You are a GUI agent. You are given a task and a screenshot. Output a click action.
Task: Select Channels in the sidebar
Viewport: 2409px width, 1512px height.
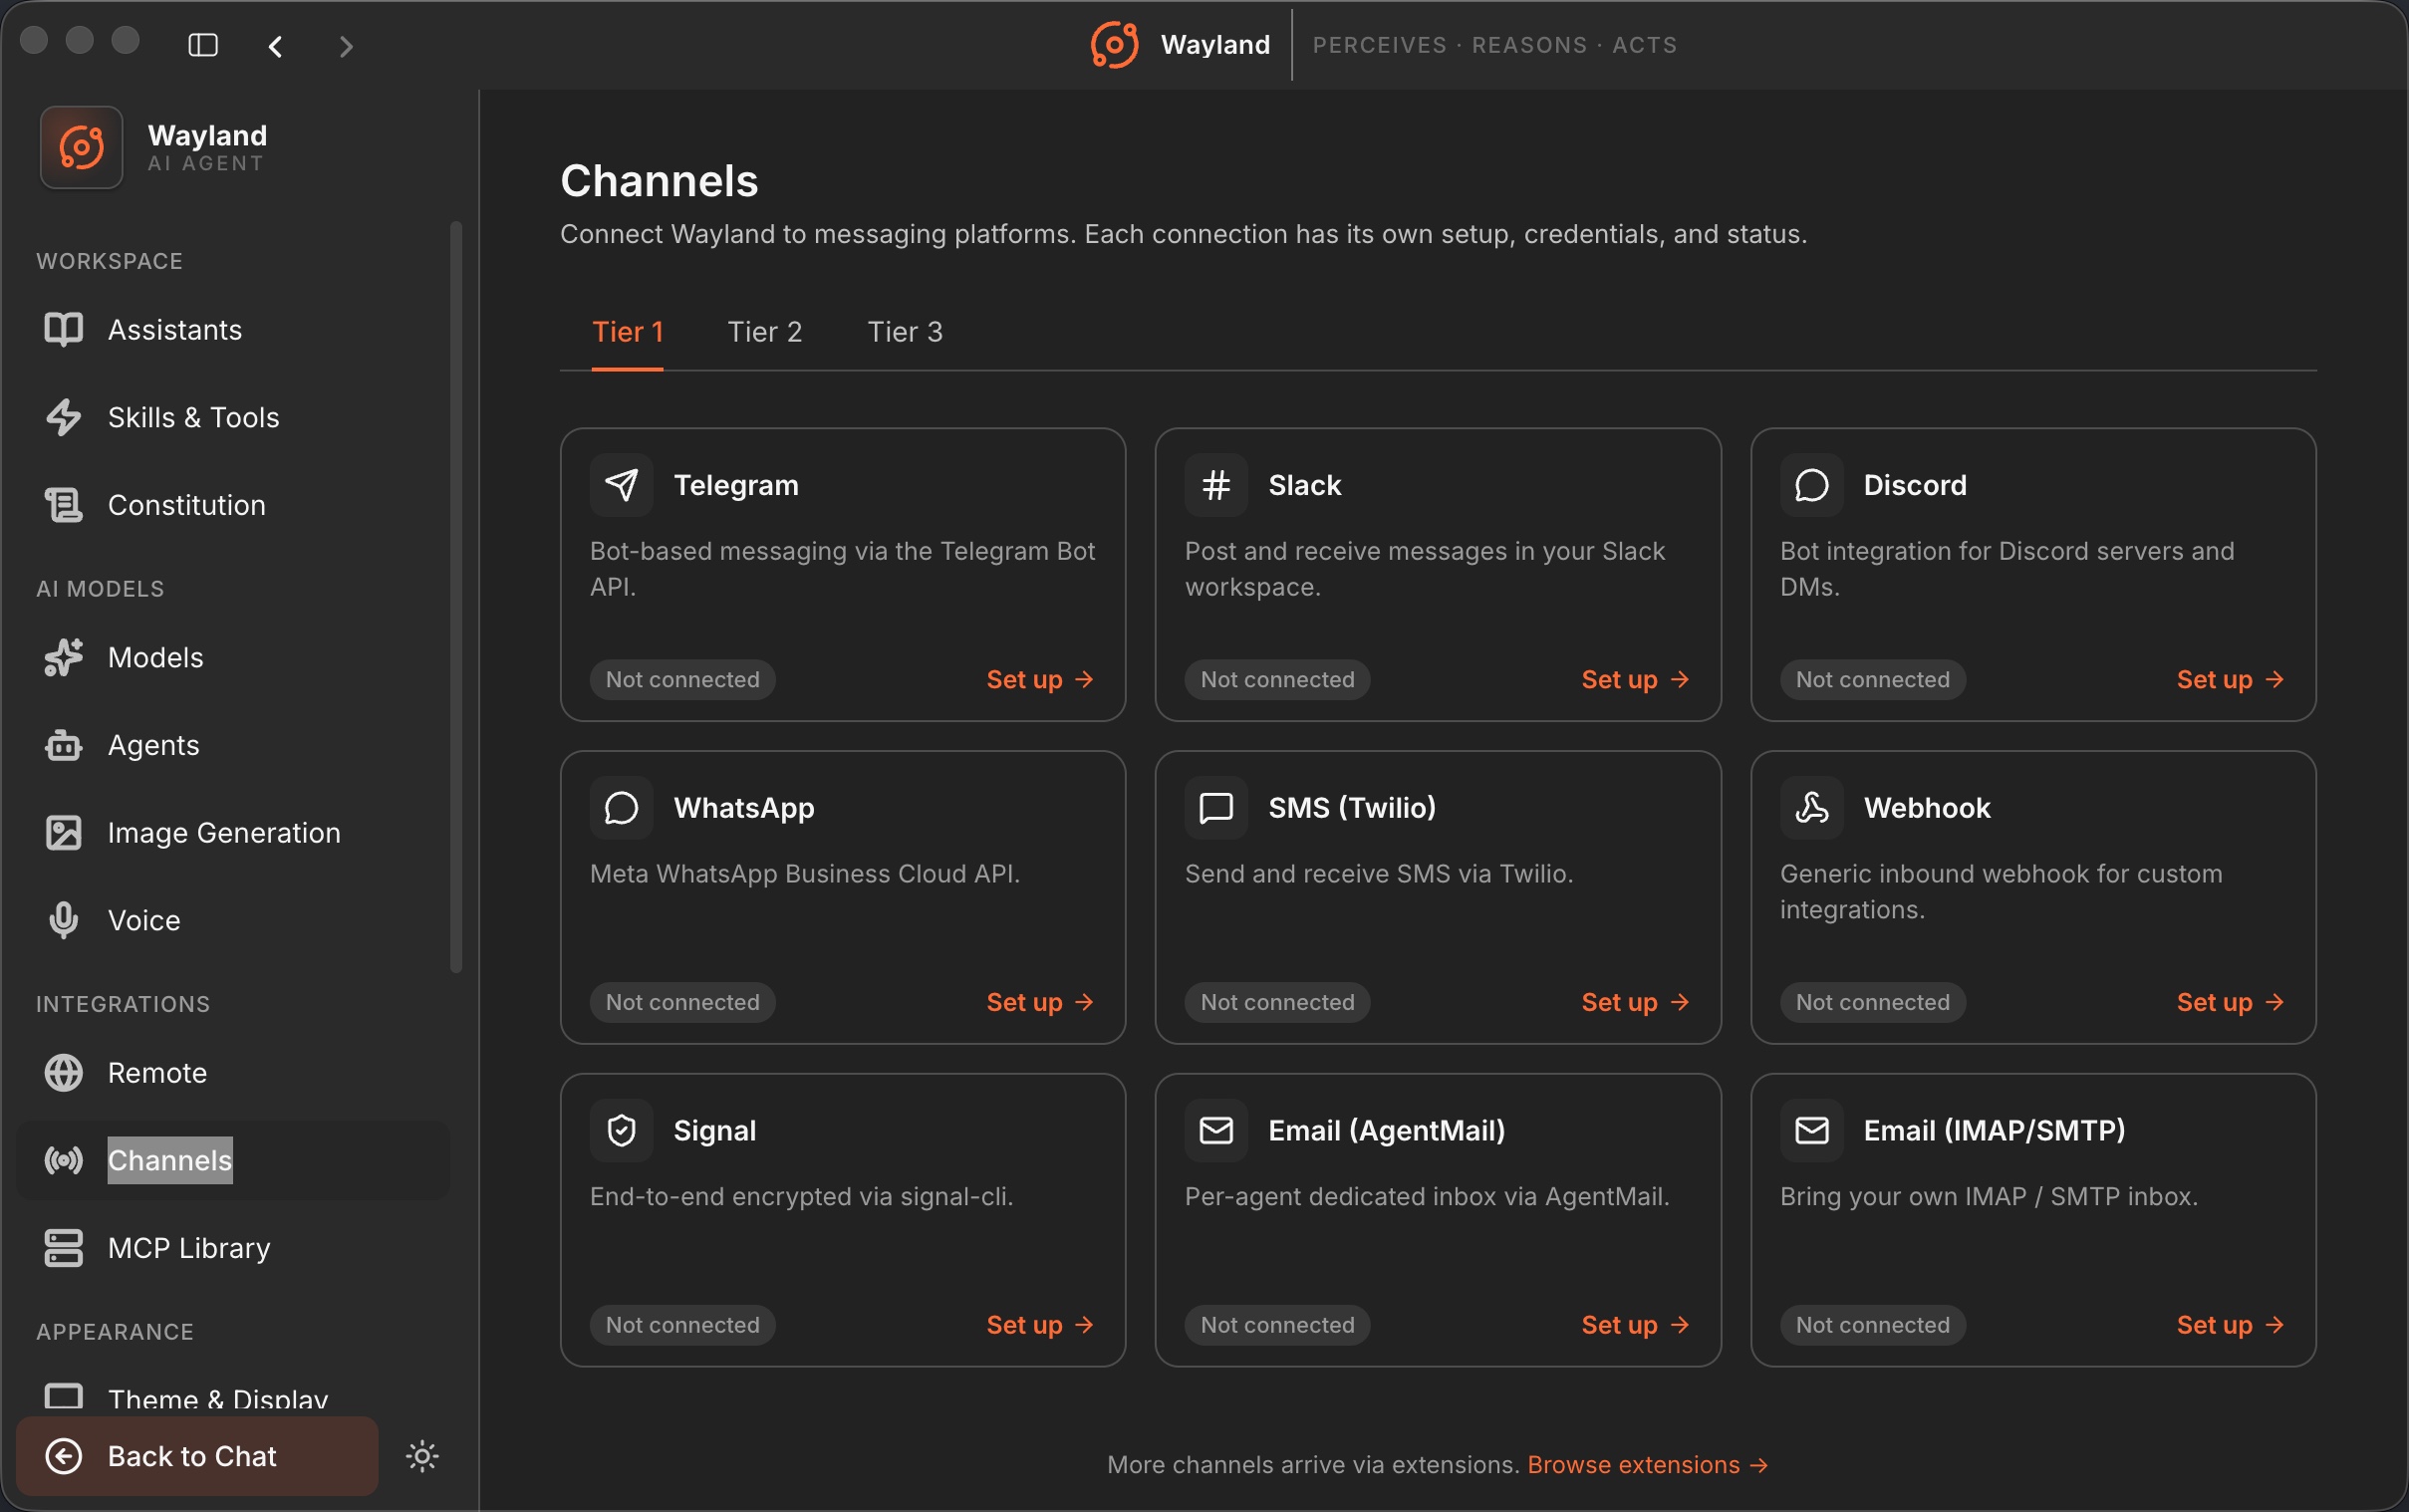(x=232, y=1160)
